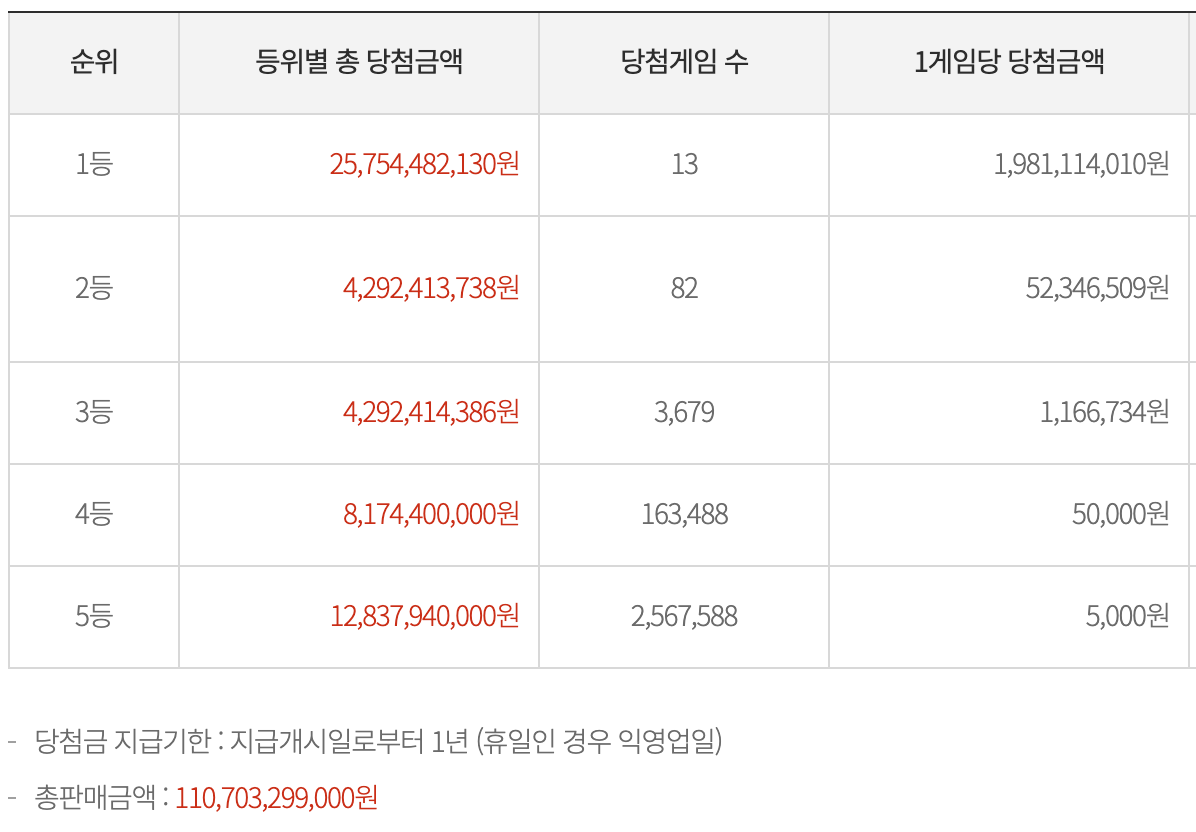Select the 2등 rank cell

(x=94, y=288)
